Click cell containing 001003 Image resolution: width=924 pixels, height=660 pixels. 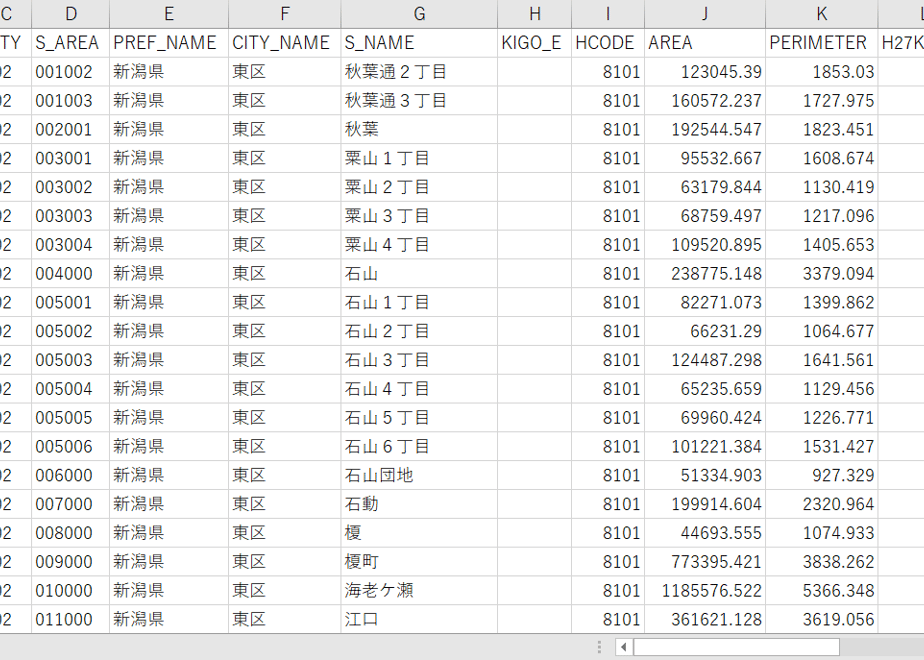[x=71, y=101]
